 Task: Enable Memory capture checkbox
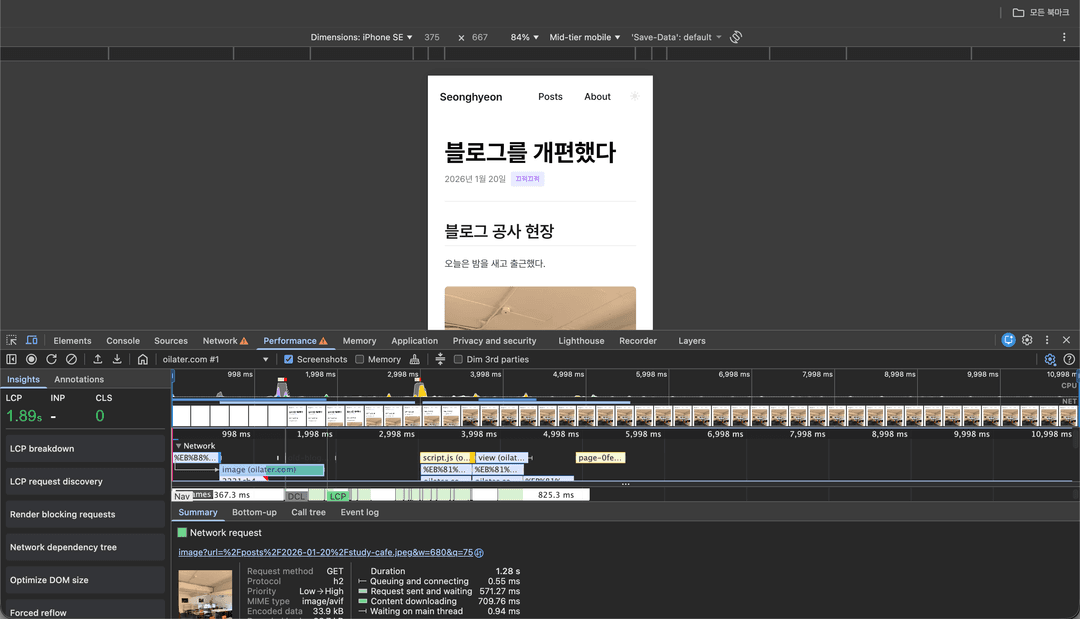pos(360,359)
